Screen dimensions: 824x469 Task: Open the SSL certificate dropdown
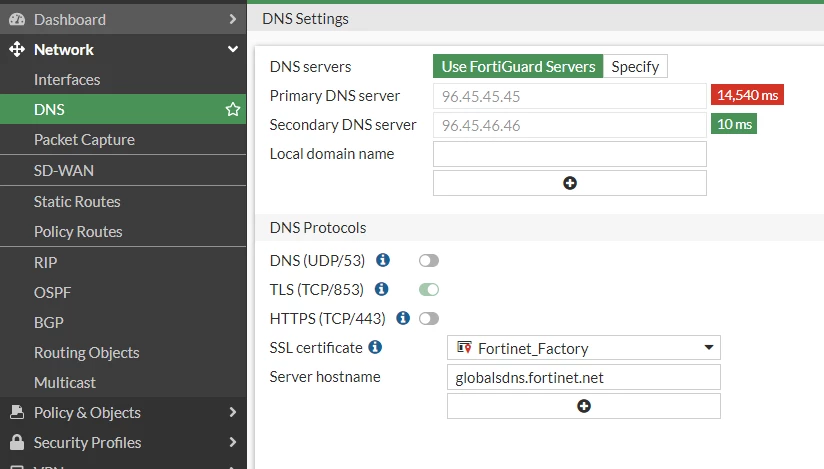pos(583,348)
